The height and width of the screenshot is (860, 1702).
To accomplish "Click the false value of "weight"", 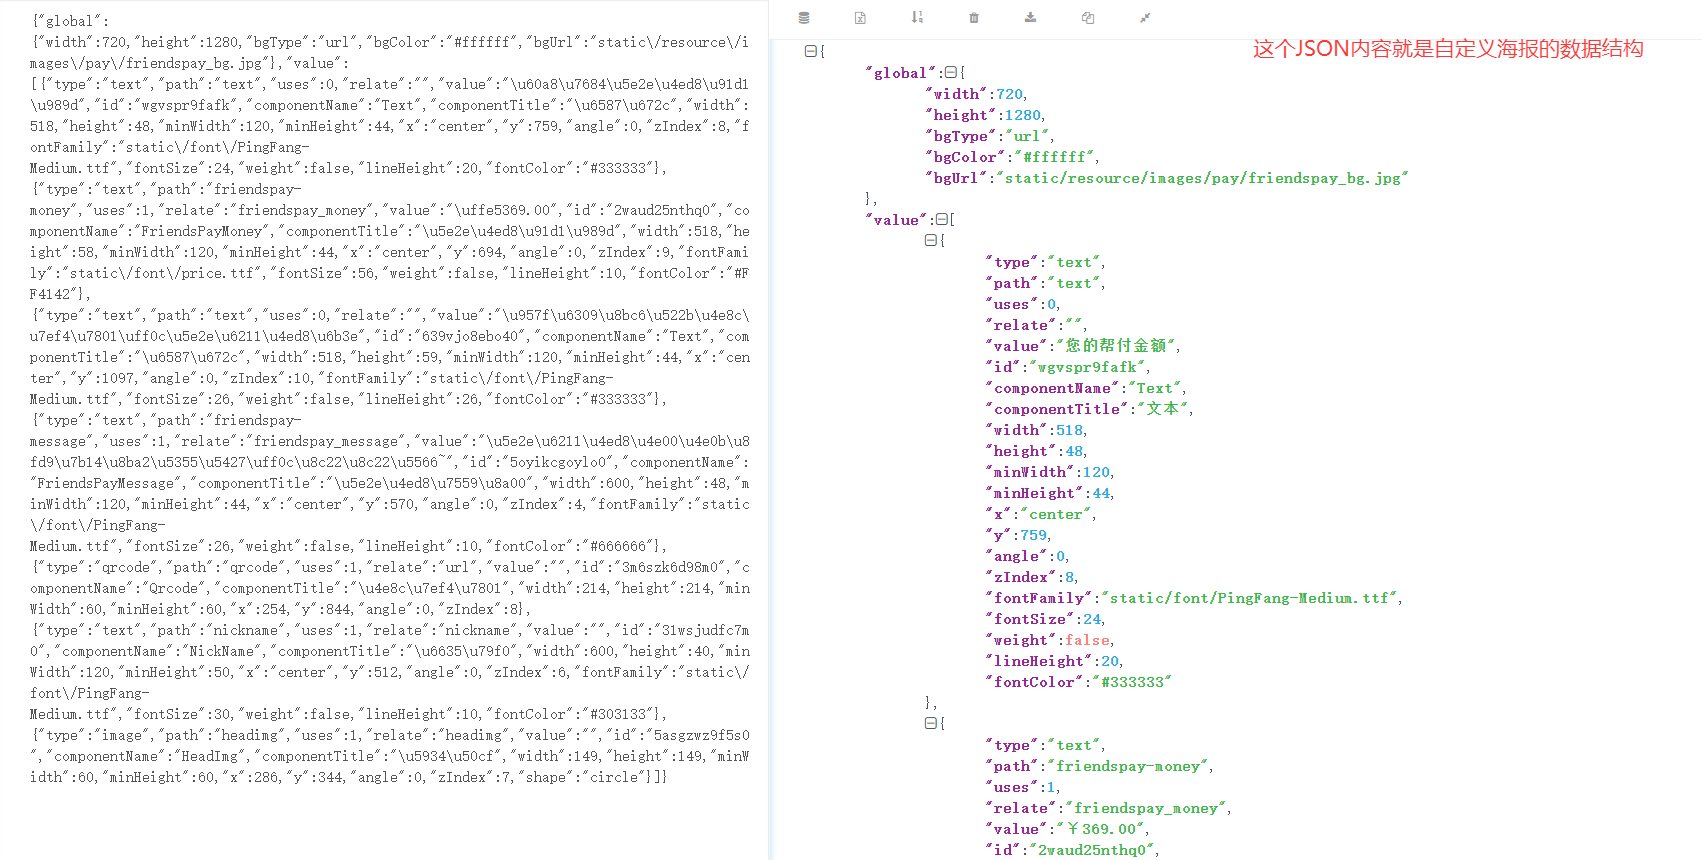I will (1087, 640).
